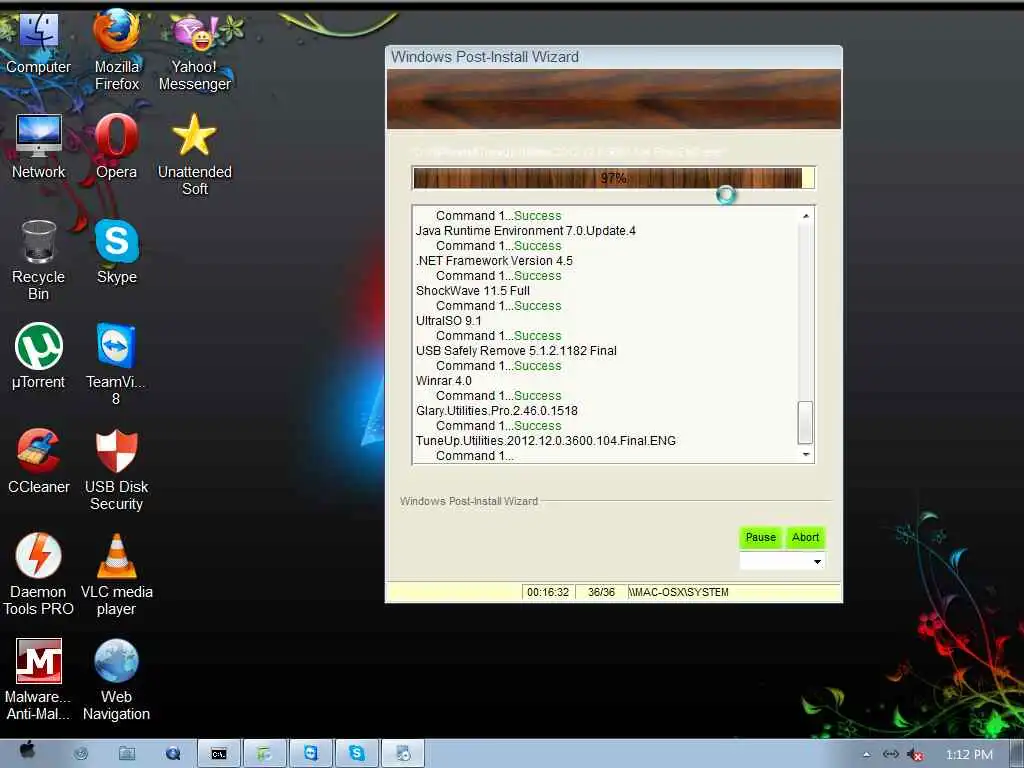Click the elapsed time 00:16:32 field
Image resolution: width=1024 pixels, height=768 pixels.
548,592
